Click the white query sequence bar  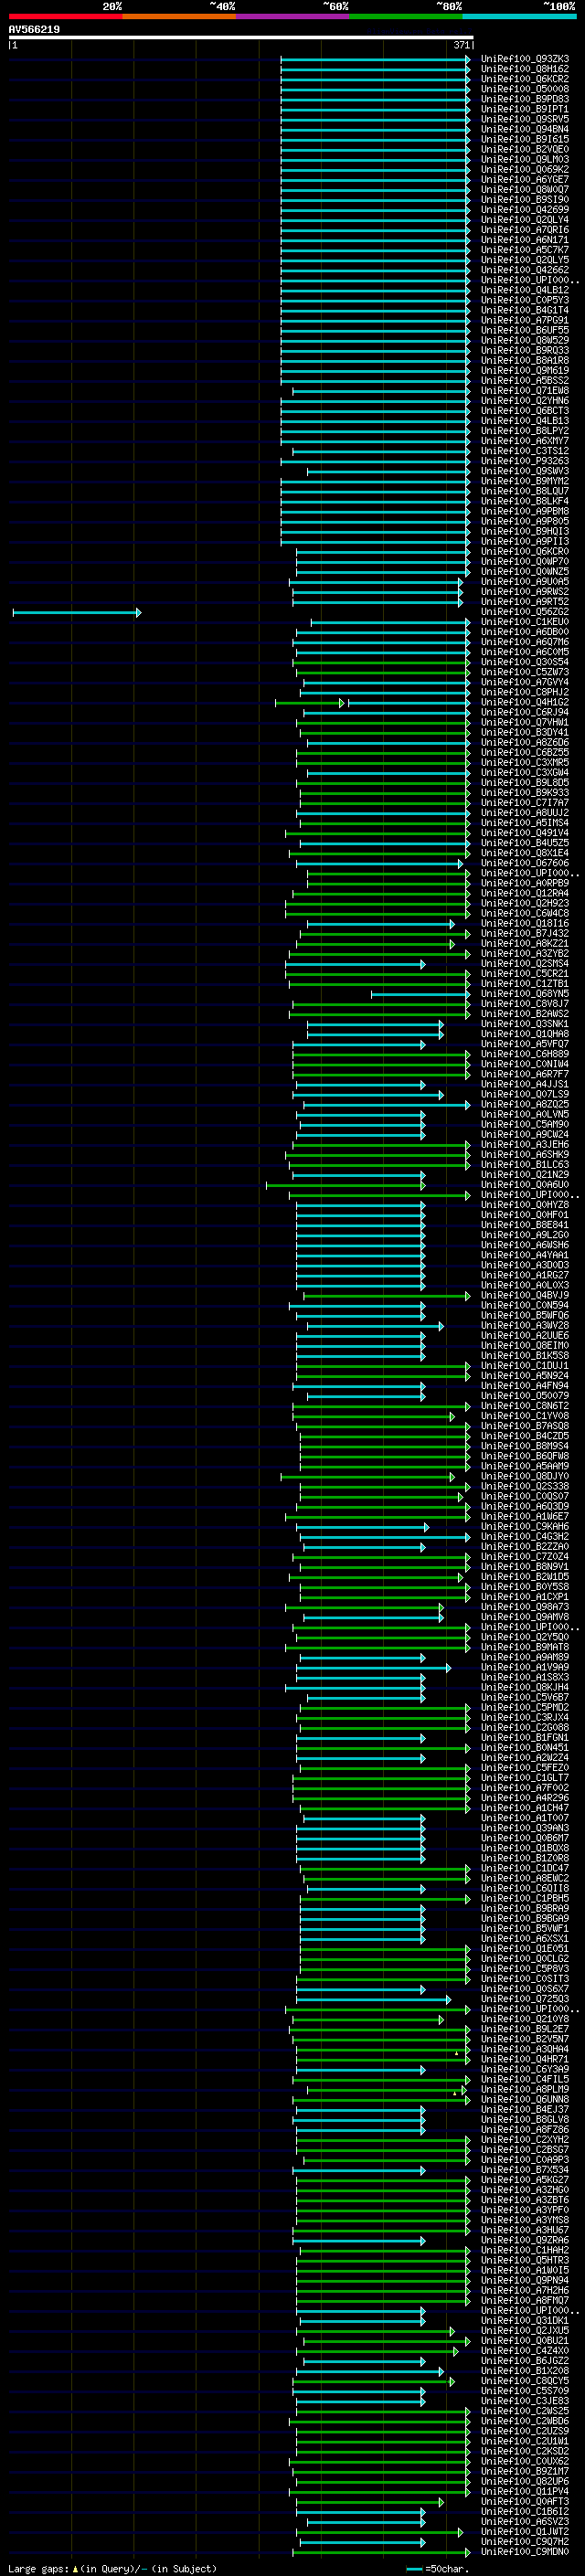click(241, 38)
